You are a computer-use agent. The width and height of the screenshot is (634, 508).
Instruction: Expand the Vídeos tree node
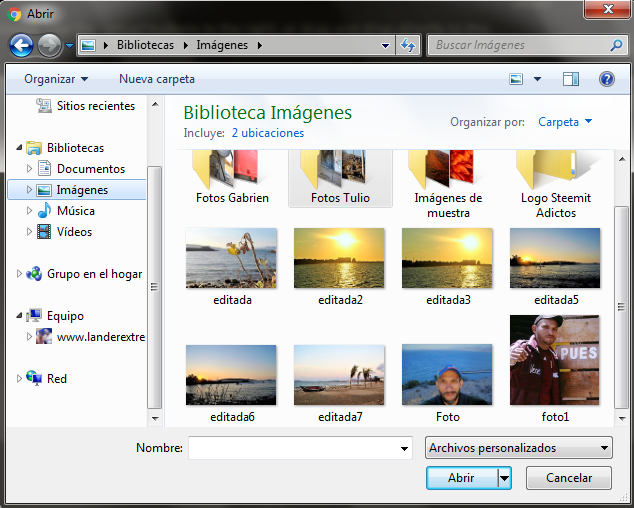[29, 231]
